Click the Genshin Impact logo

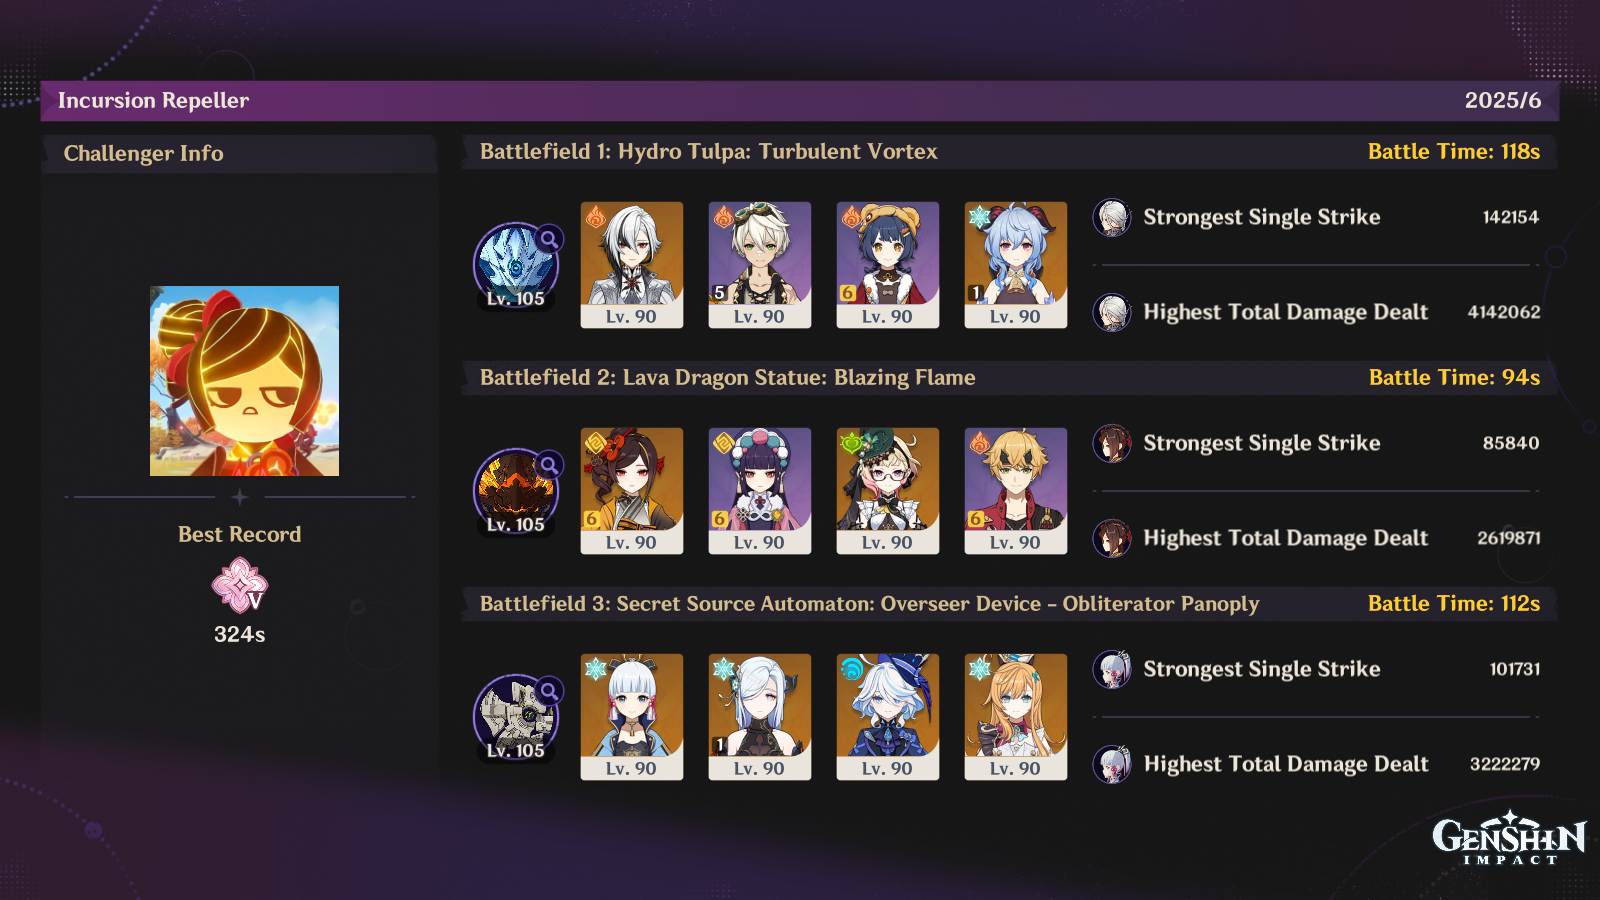[x=1509, y=838]
